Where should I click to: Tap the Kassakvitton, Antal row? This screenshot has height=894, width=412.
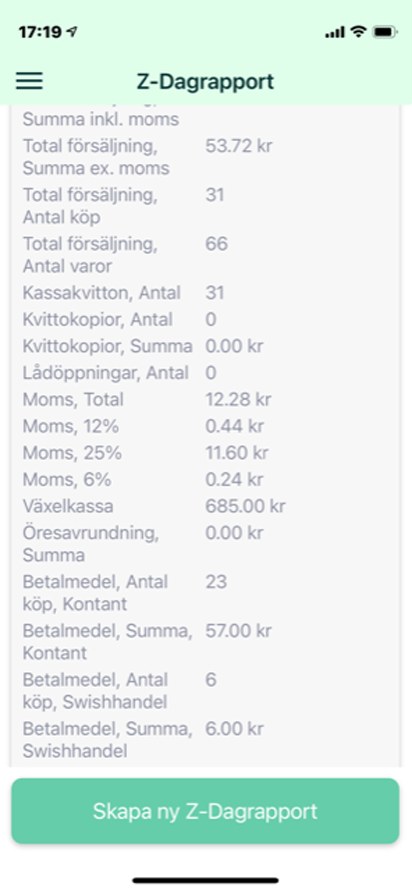click(x=205, y=293)
